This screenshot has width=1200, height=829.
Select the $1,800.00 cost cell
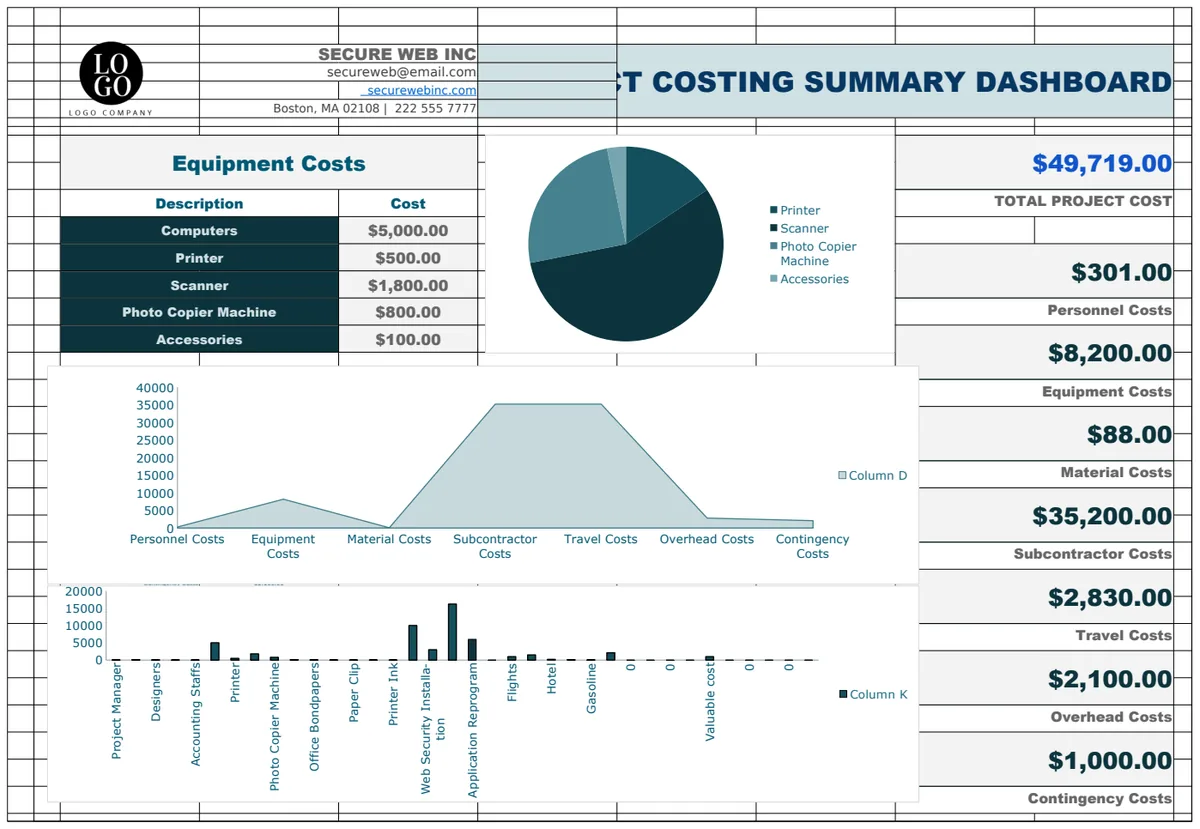click(x=408, y=285)
